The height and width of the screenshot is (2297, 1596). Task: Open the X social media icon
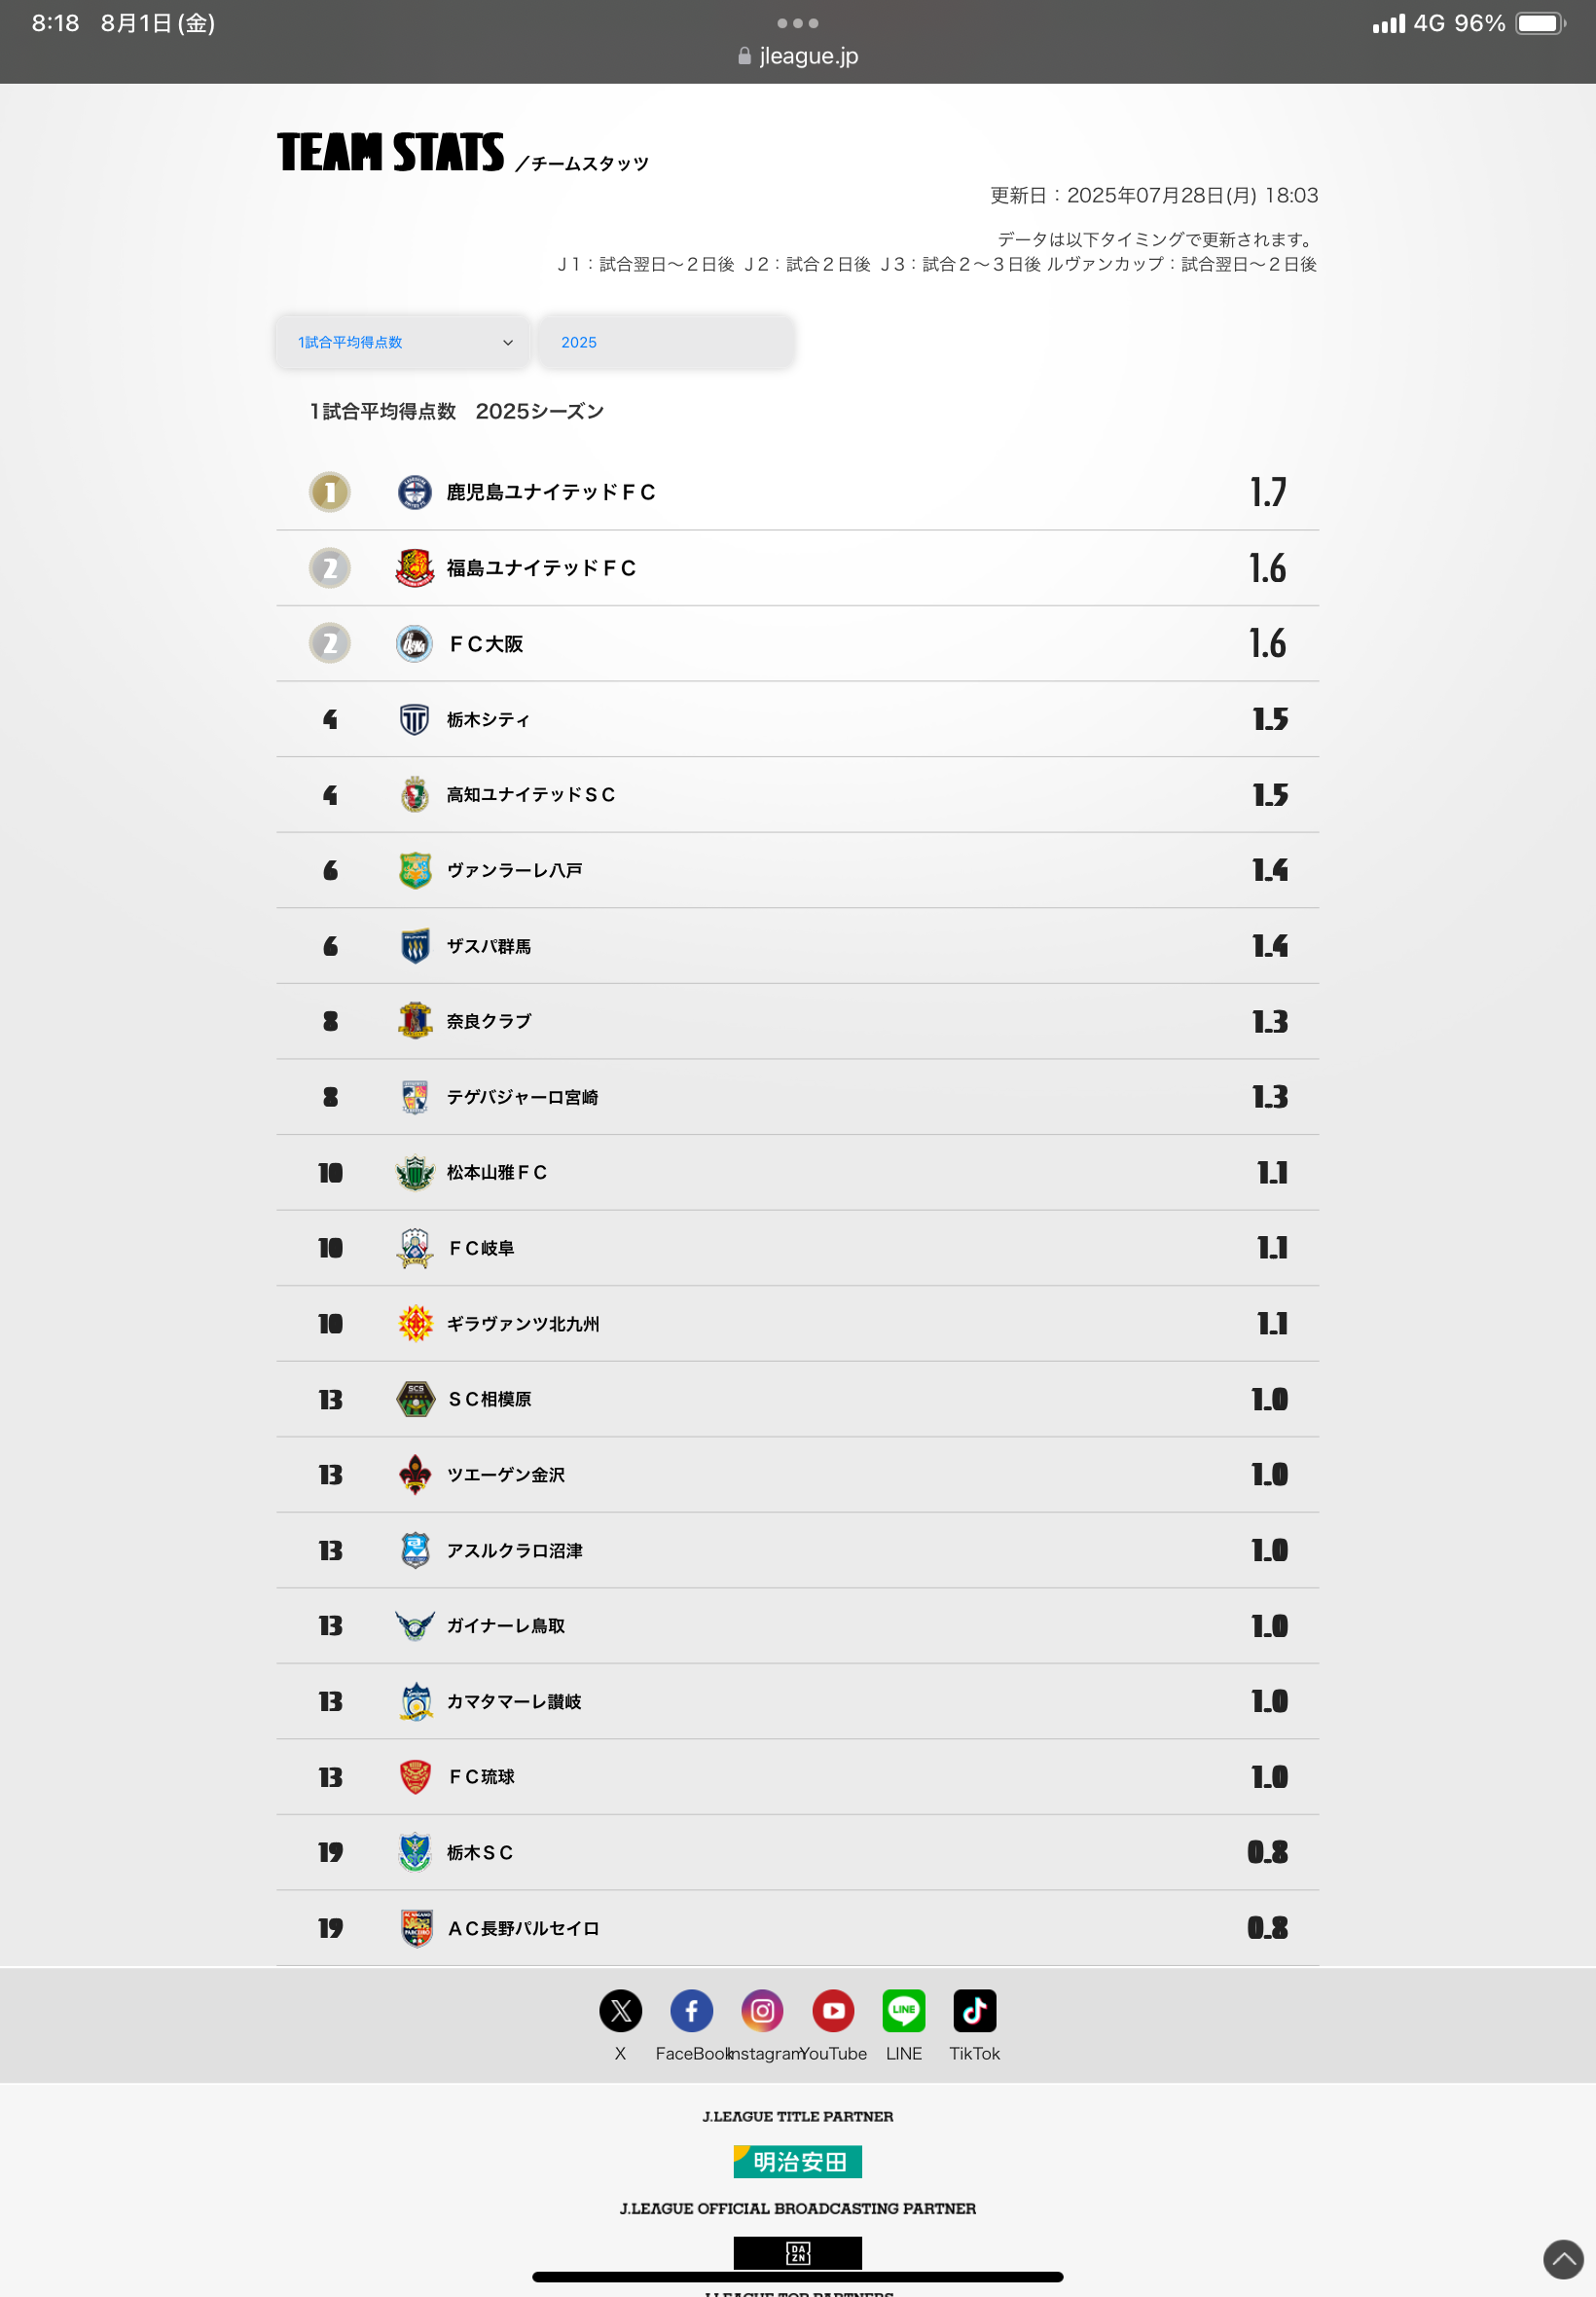click(620, 2010)
